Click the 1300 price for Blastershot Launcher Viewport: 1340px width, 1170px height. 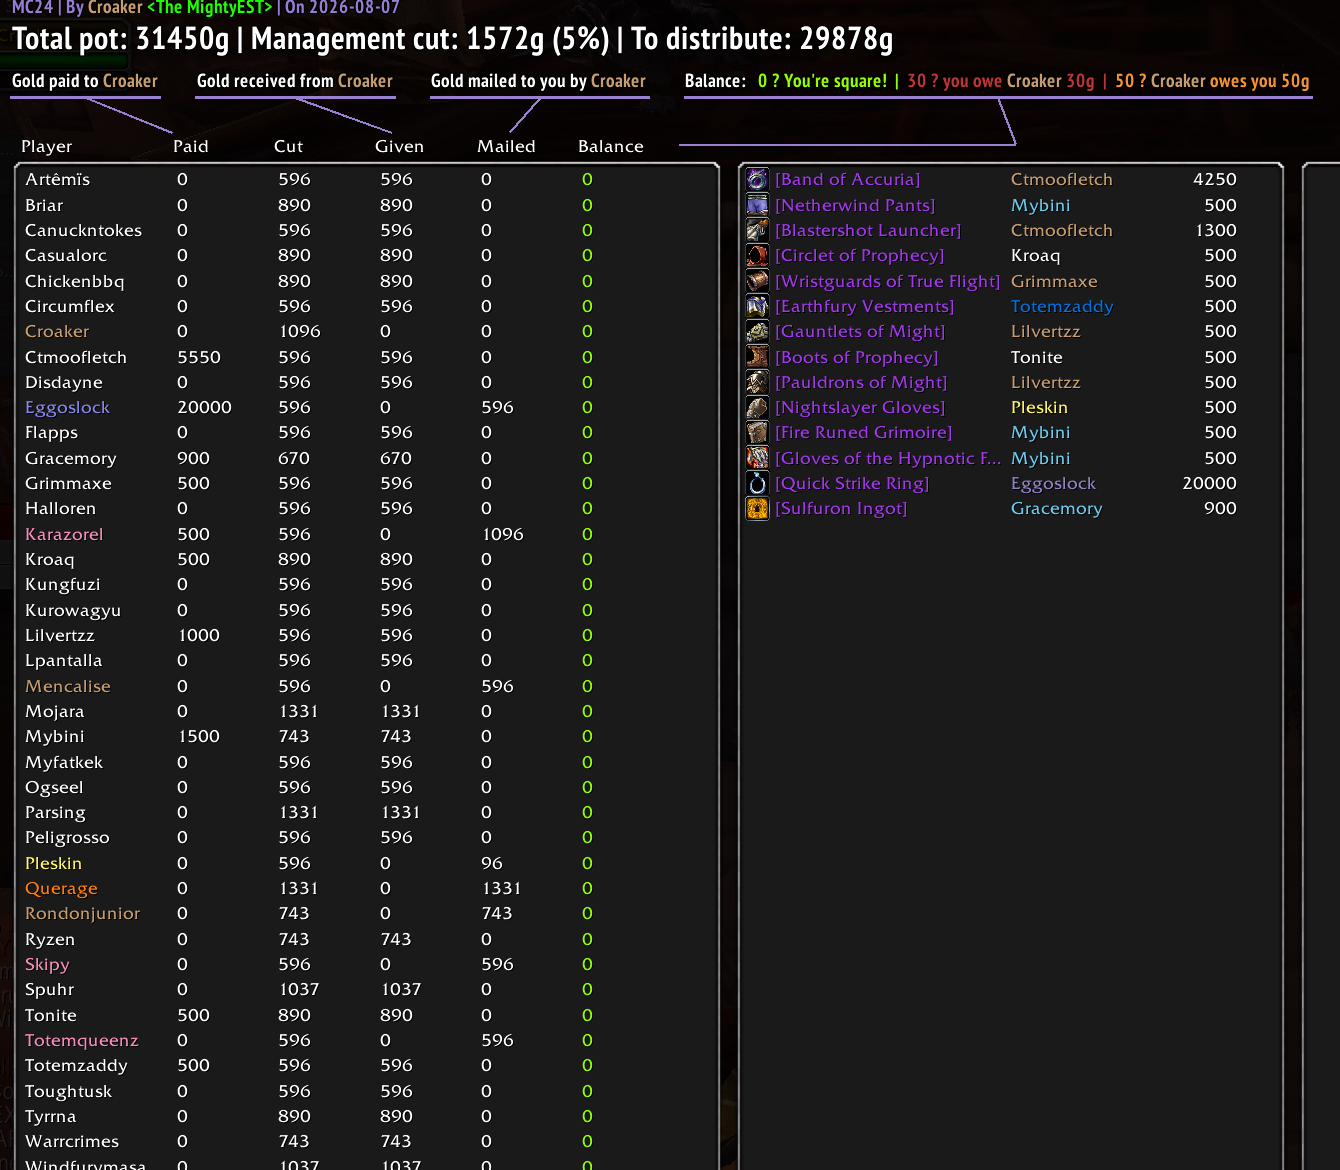(1216, 230)
